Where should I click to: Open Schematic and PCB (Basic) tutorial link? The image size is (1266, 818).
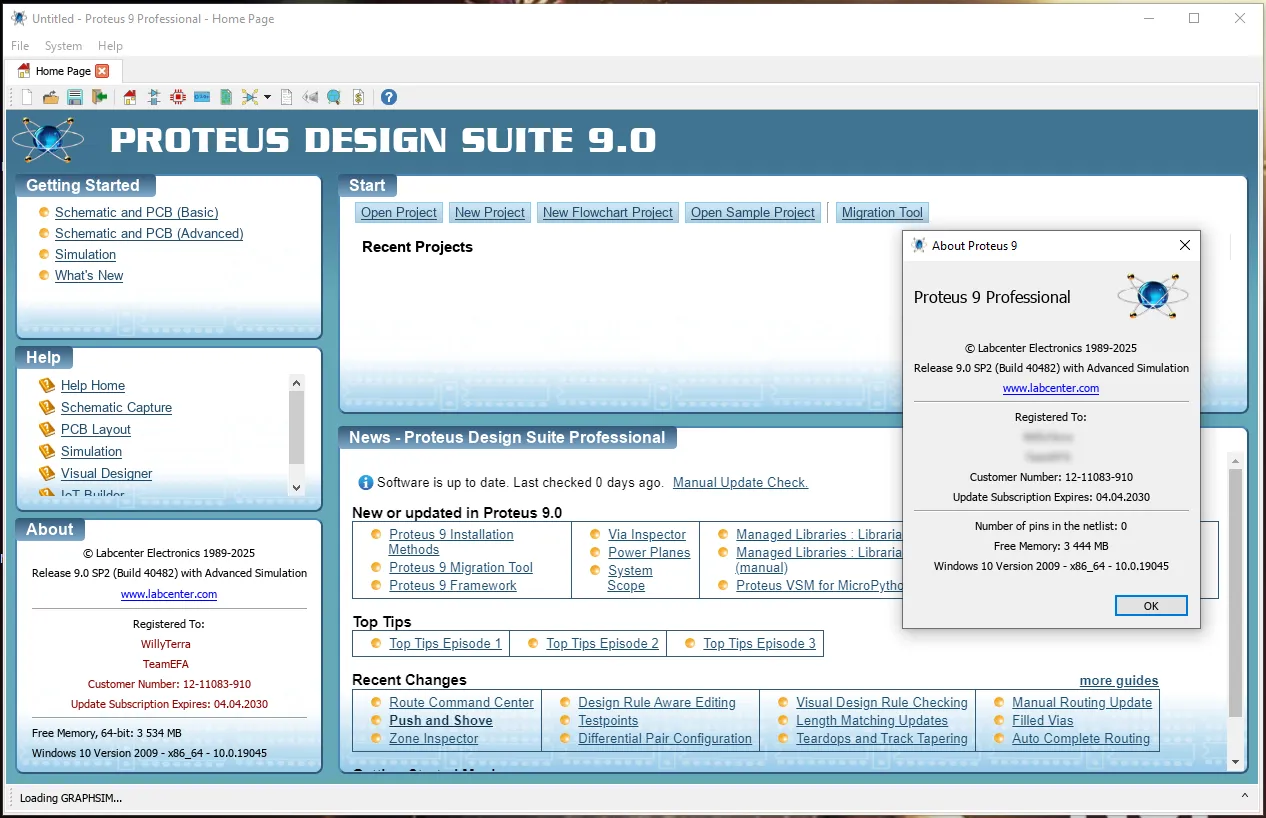point(137,212)
